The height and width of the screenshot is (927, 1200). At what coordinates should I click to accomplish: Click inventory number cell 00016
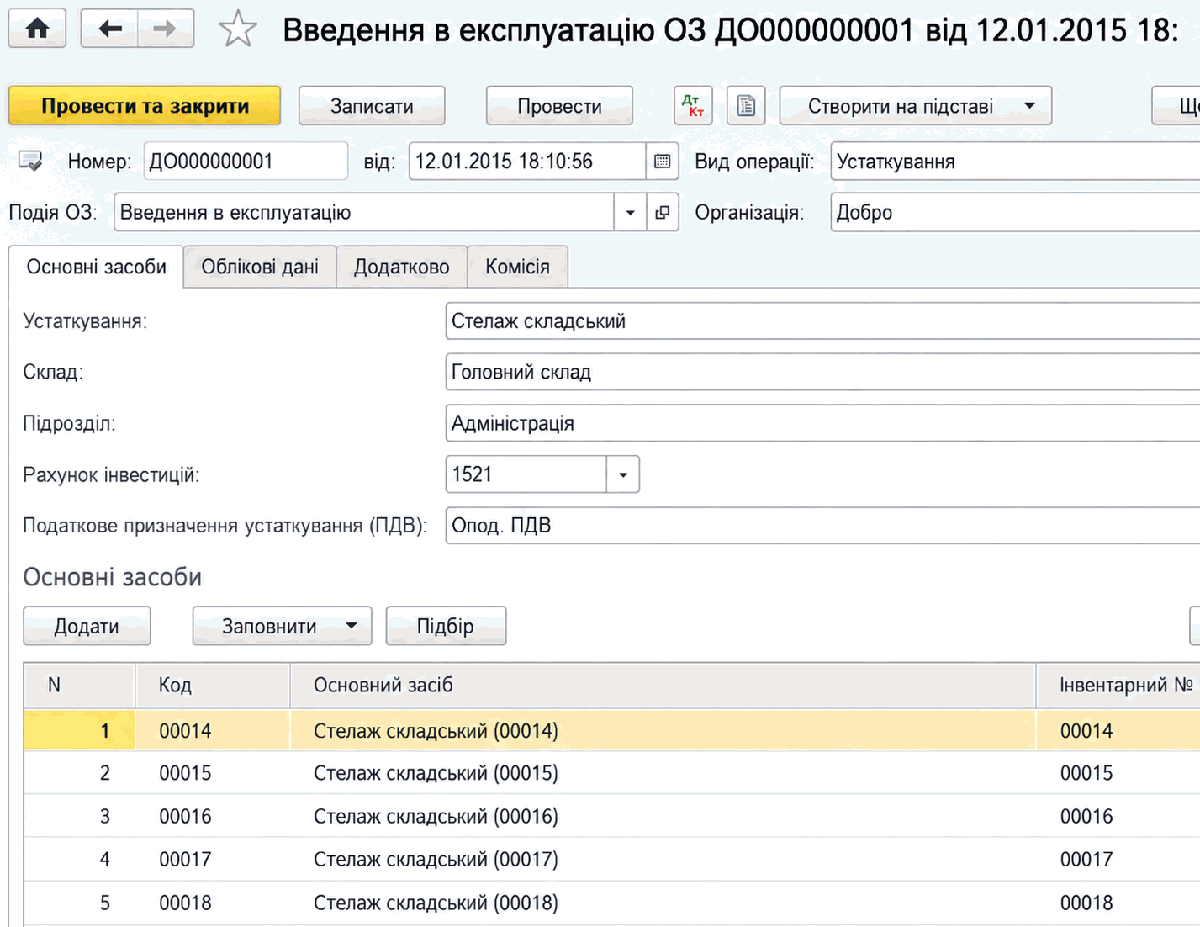click(1118, 816)
